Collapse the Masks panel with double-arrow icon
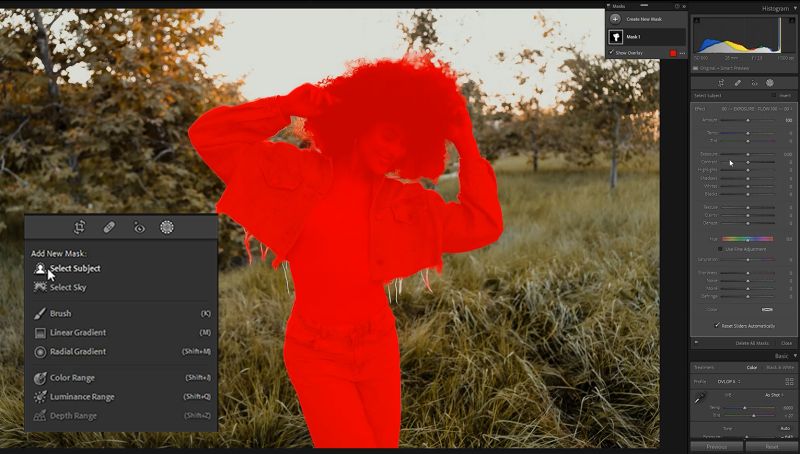This screenshot has width=800, height=454. coord(684,6)
